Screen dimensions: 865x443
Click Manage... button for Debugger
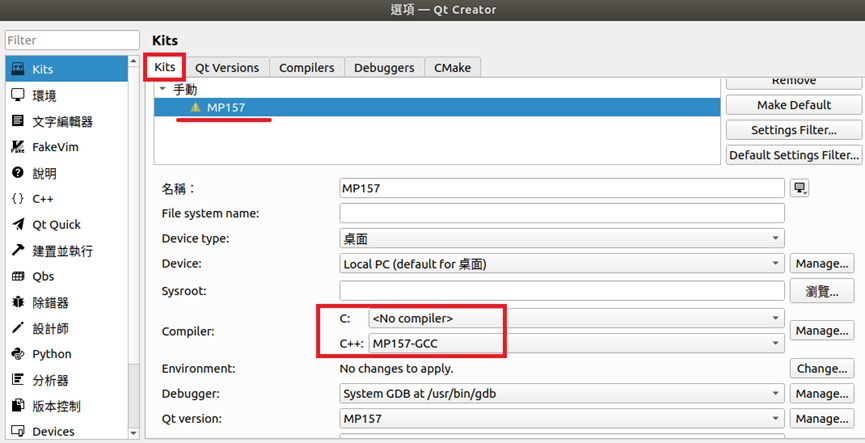point(822,393)
